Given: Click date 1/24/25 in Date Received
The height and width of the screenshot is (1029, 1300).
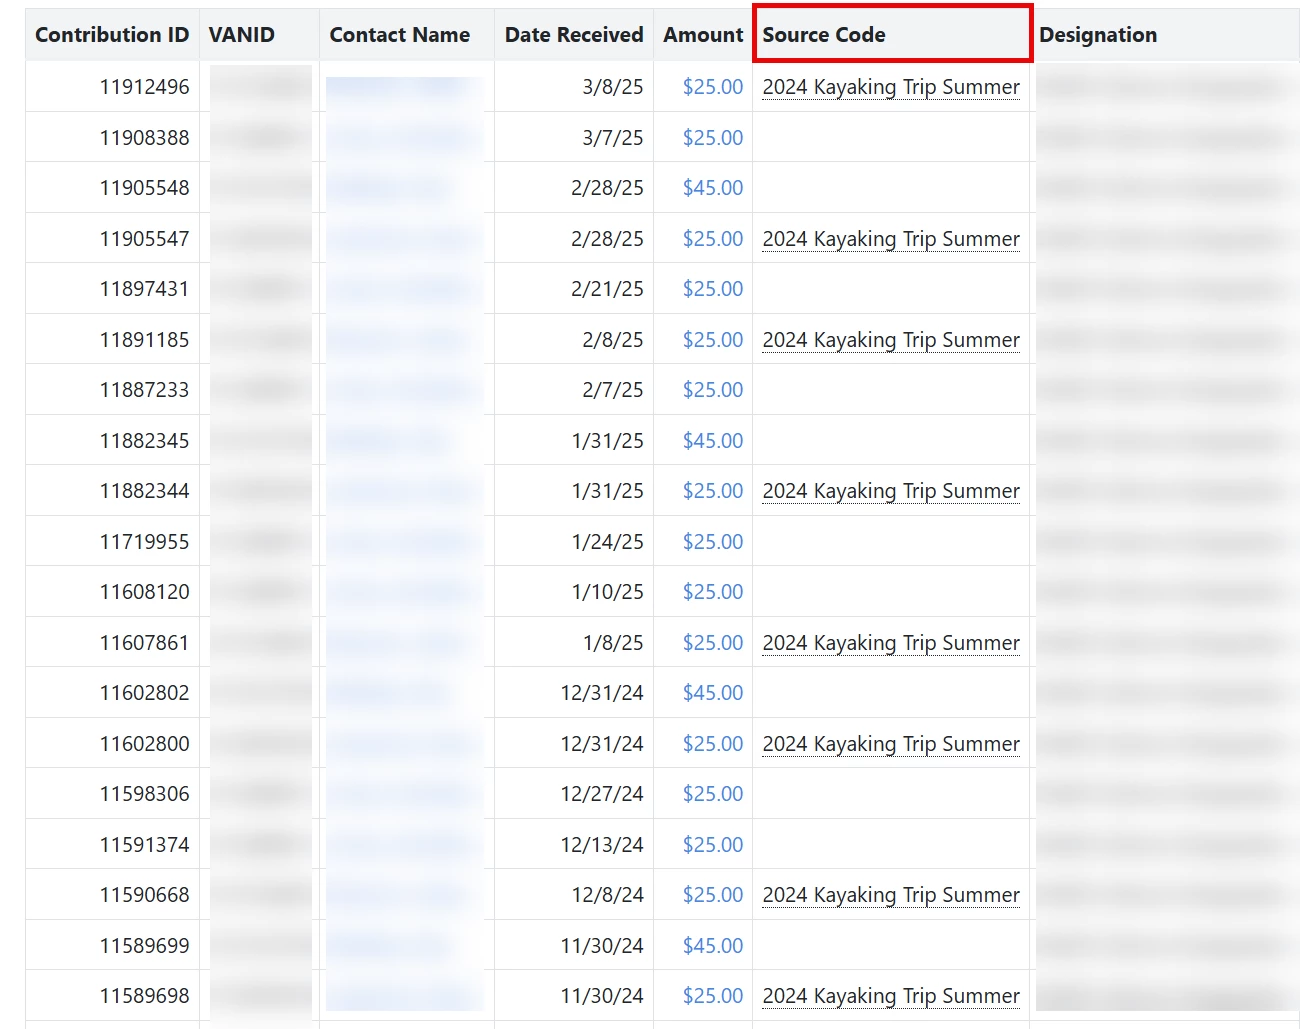Looking at the screenshot, I should click(607, 542).
